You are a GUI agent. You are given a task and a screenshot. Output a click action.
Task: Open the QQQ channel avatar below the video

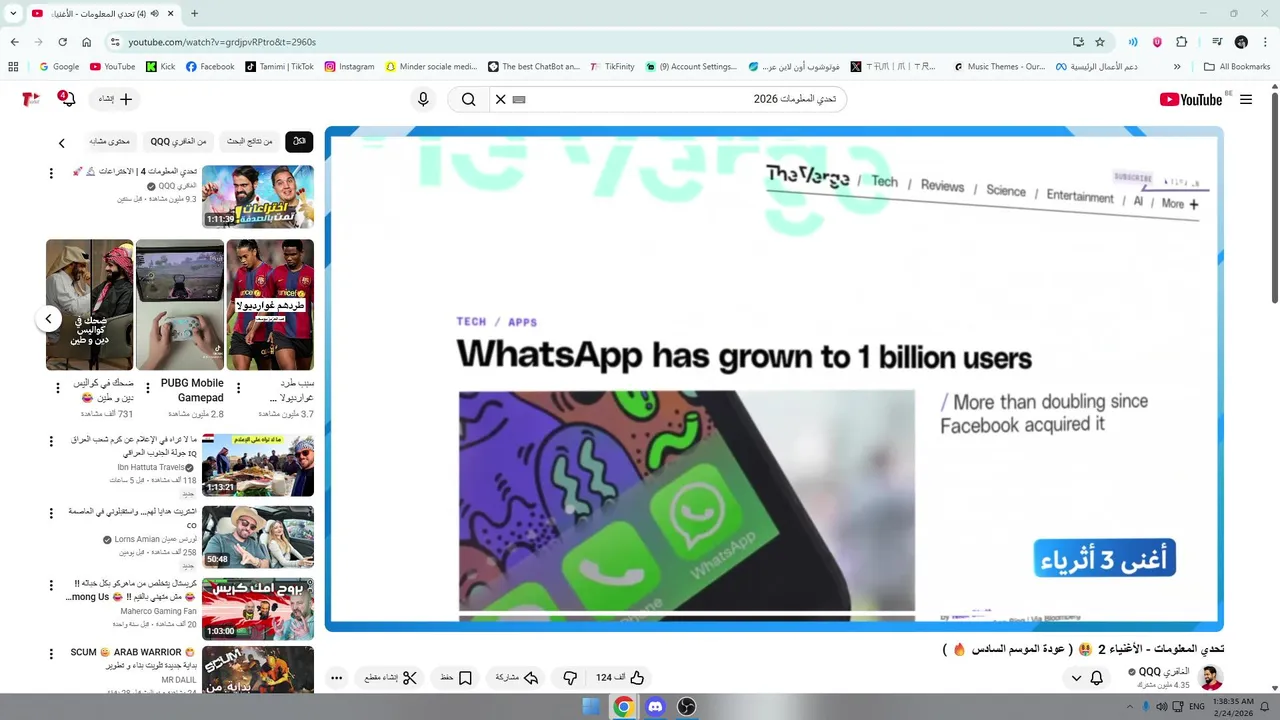point(1211,677)
